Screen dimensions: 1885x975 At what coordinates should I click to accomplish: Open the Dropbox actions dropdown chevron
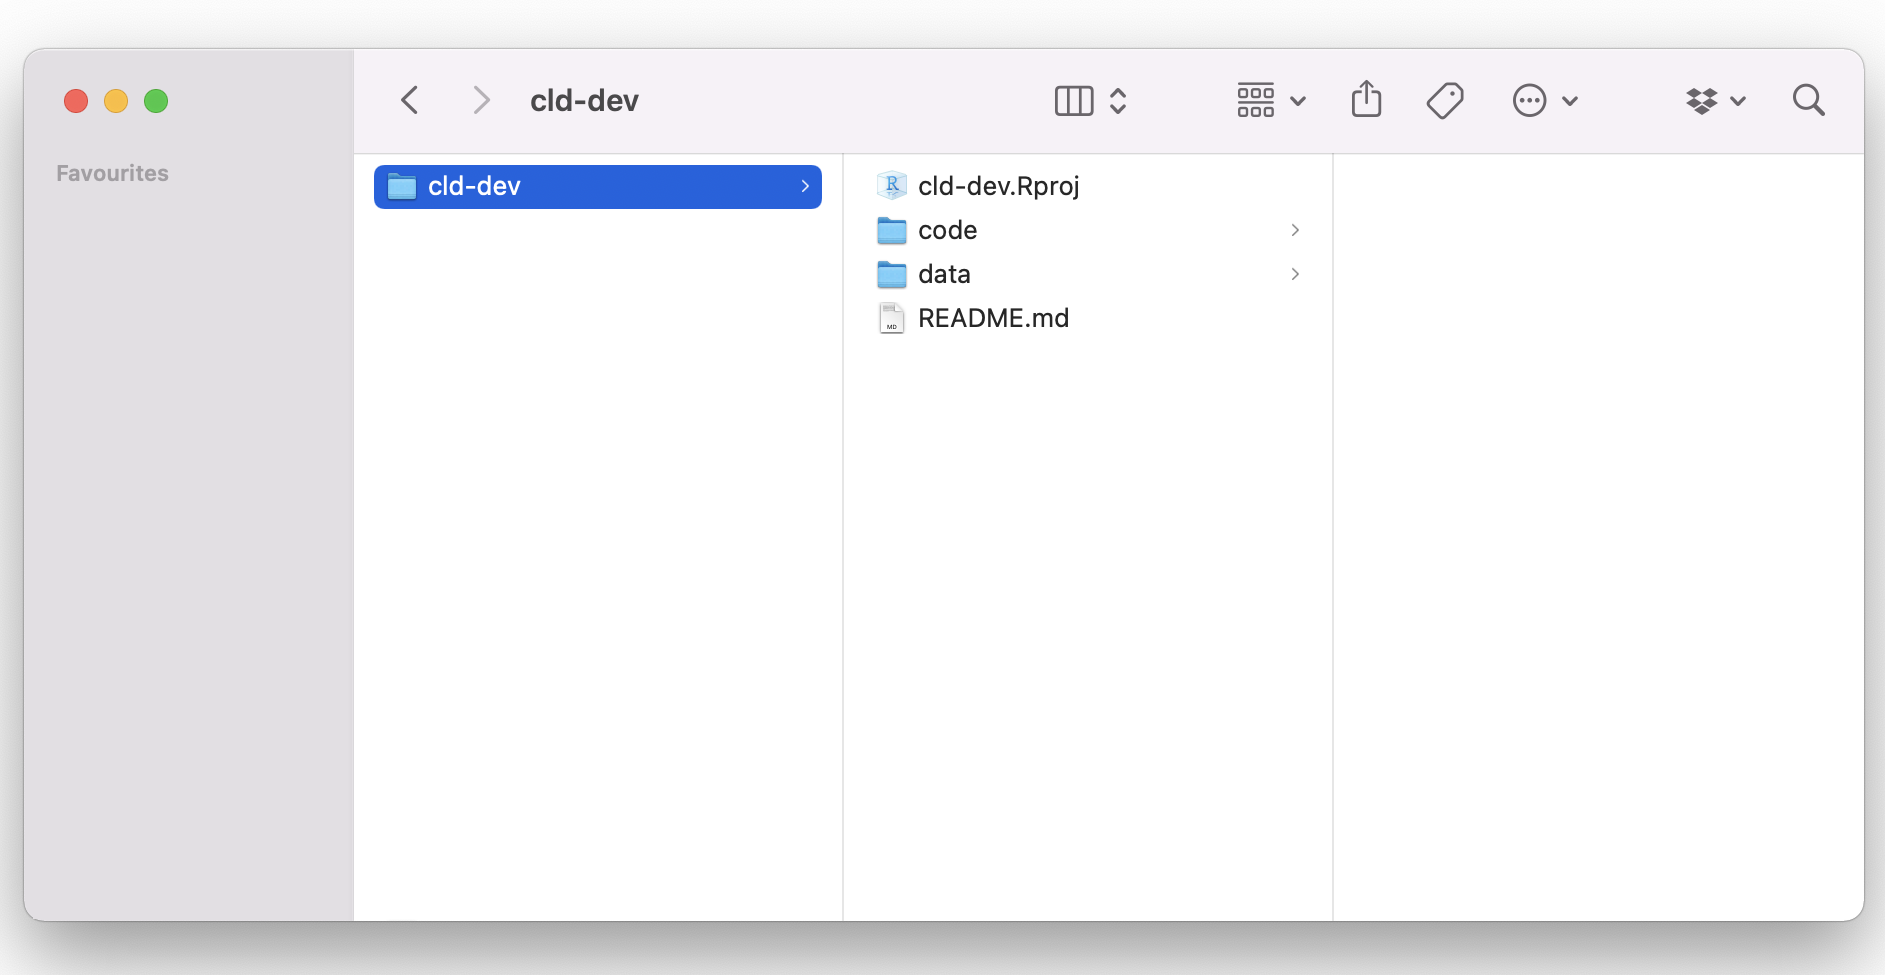coord(1740,100)
